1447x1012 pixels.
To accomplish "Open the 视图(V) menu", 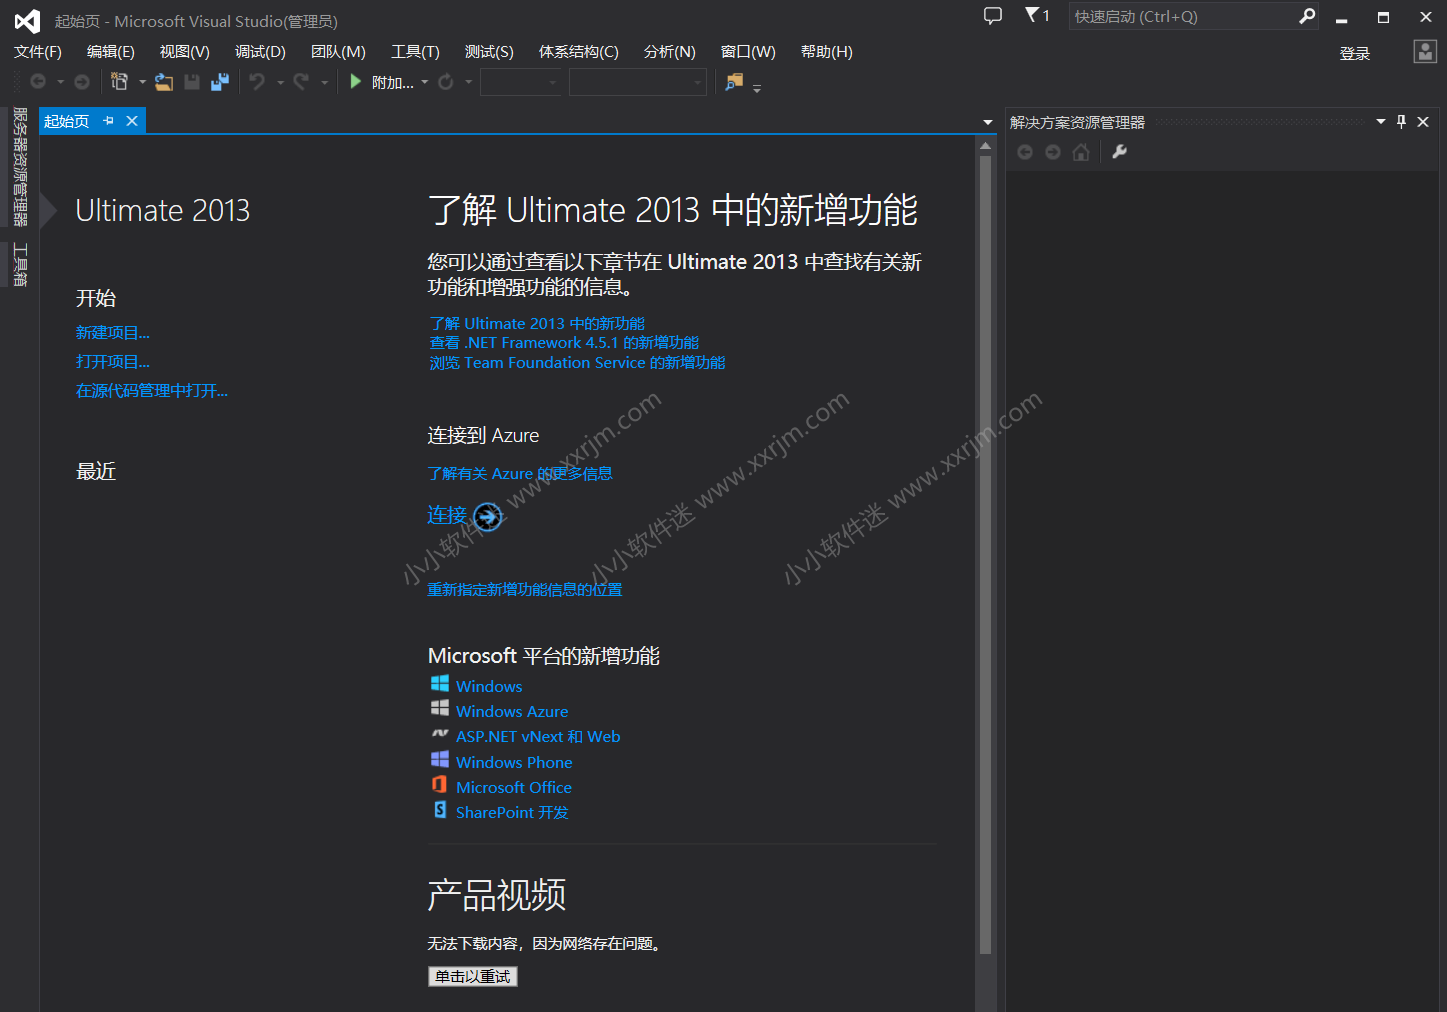I will point(185,52).
